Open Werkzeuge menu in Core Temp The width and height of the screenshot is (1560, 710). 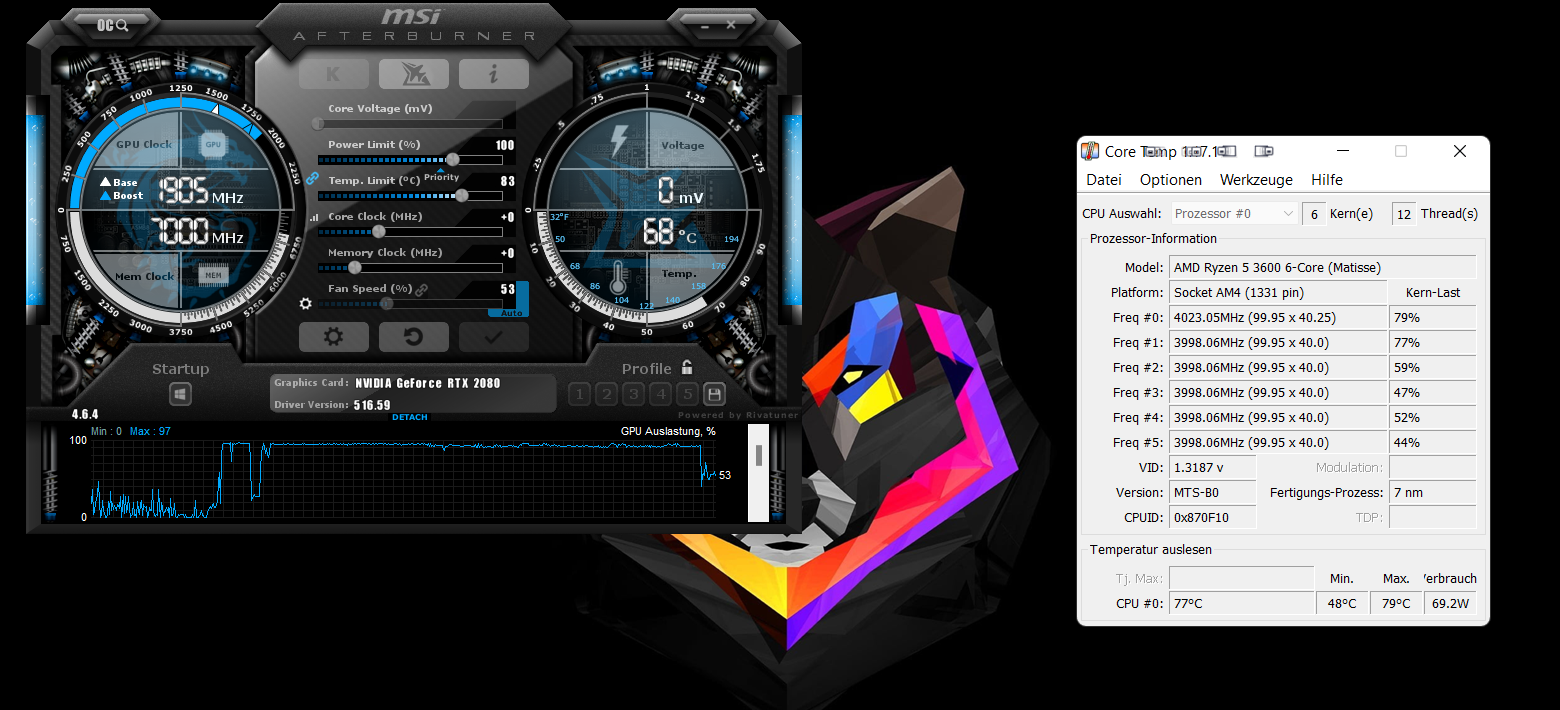click(x=1256, y=180)
